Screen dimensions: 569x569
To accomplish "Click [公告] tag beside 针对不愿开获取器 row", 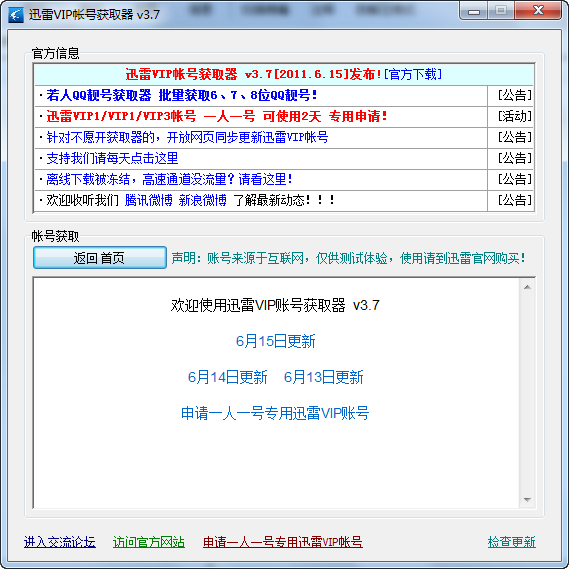I will [x=515, y=138].
